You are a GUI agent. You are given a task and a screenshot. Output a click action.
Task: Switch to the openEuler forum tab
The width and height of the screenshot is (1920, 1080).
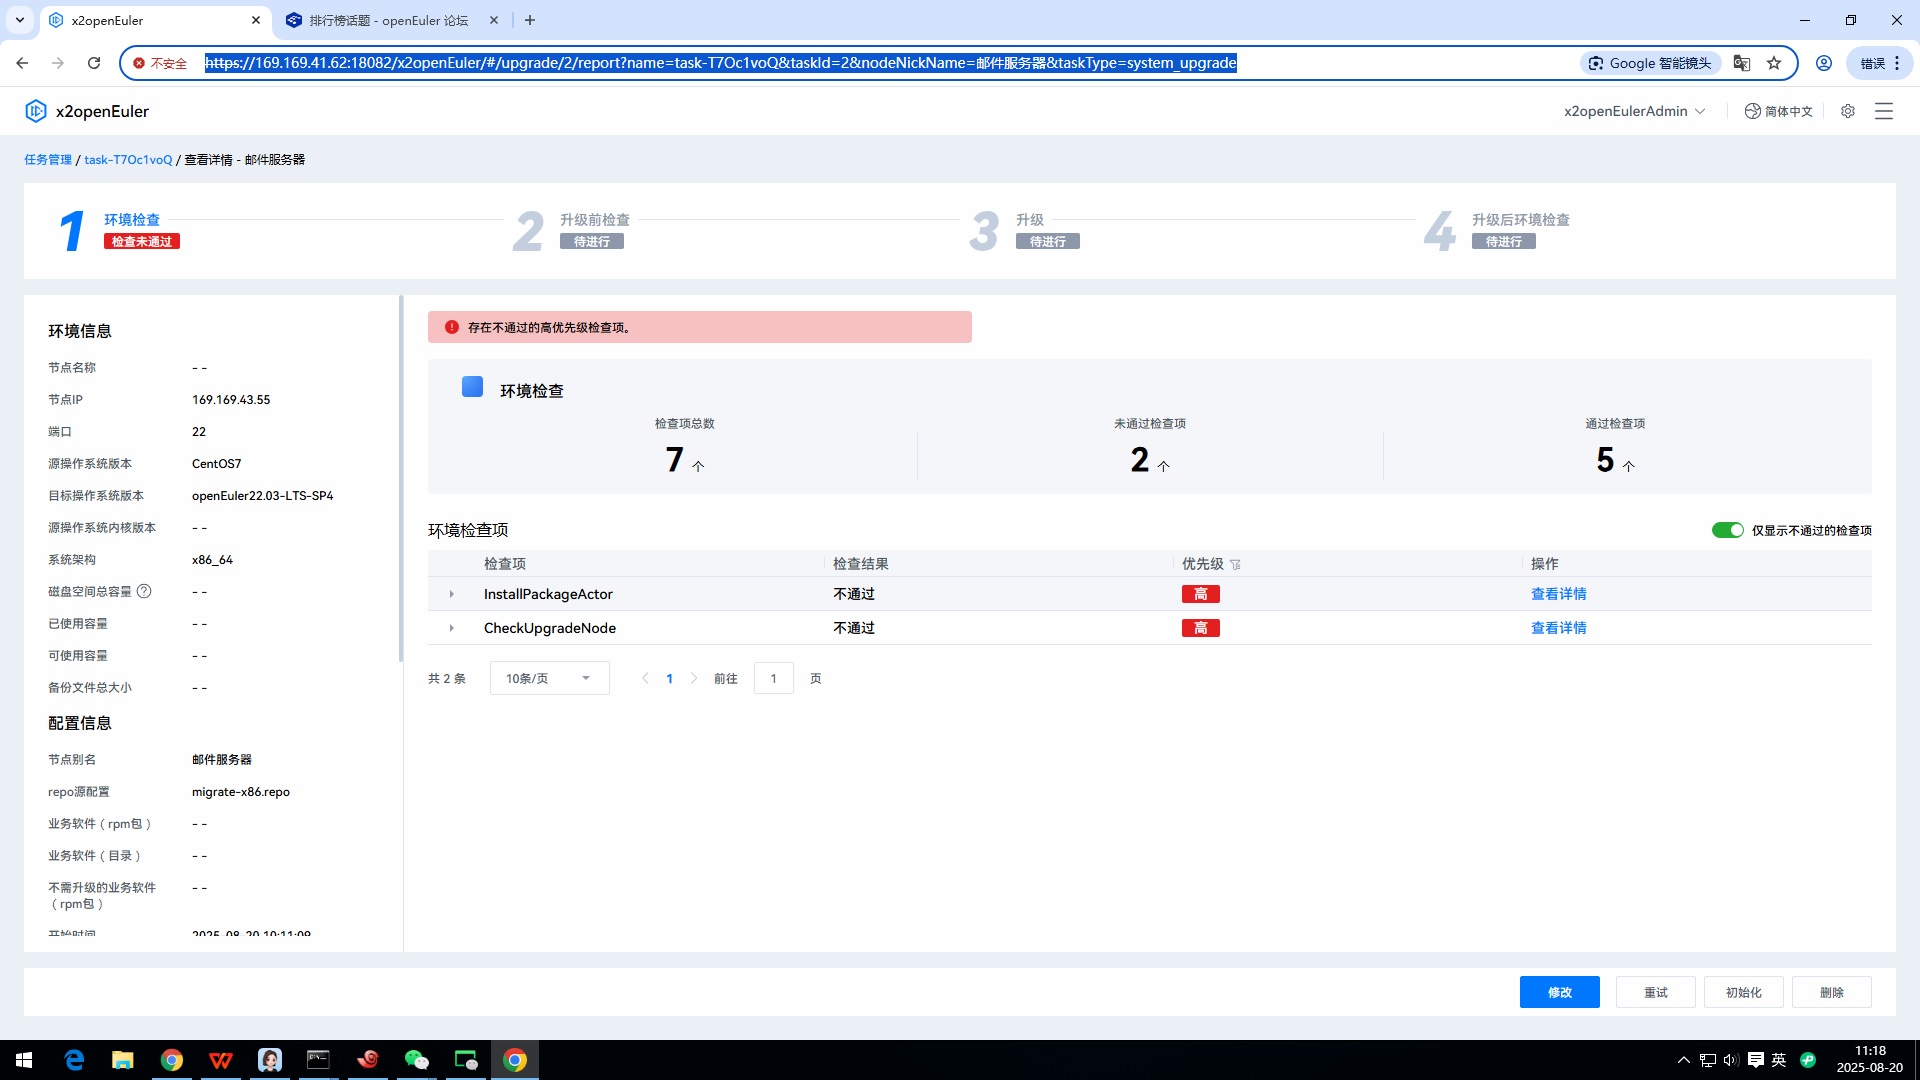[x=389, y=20]
